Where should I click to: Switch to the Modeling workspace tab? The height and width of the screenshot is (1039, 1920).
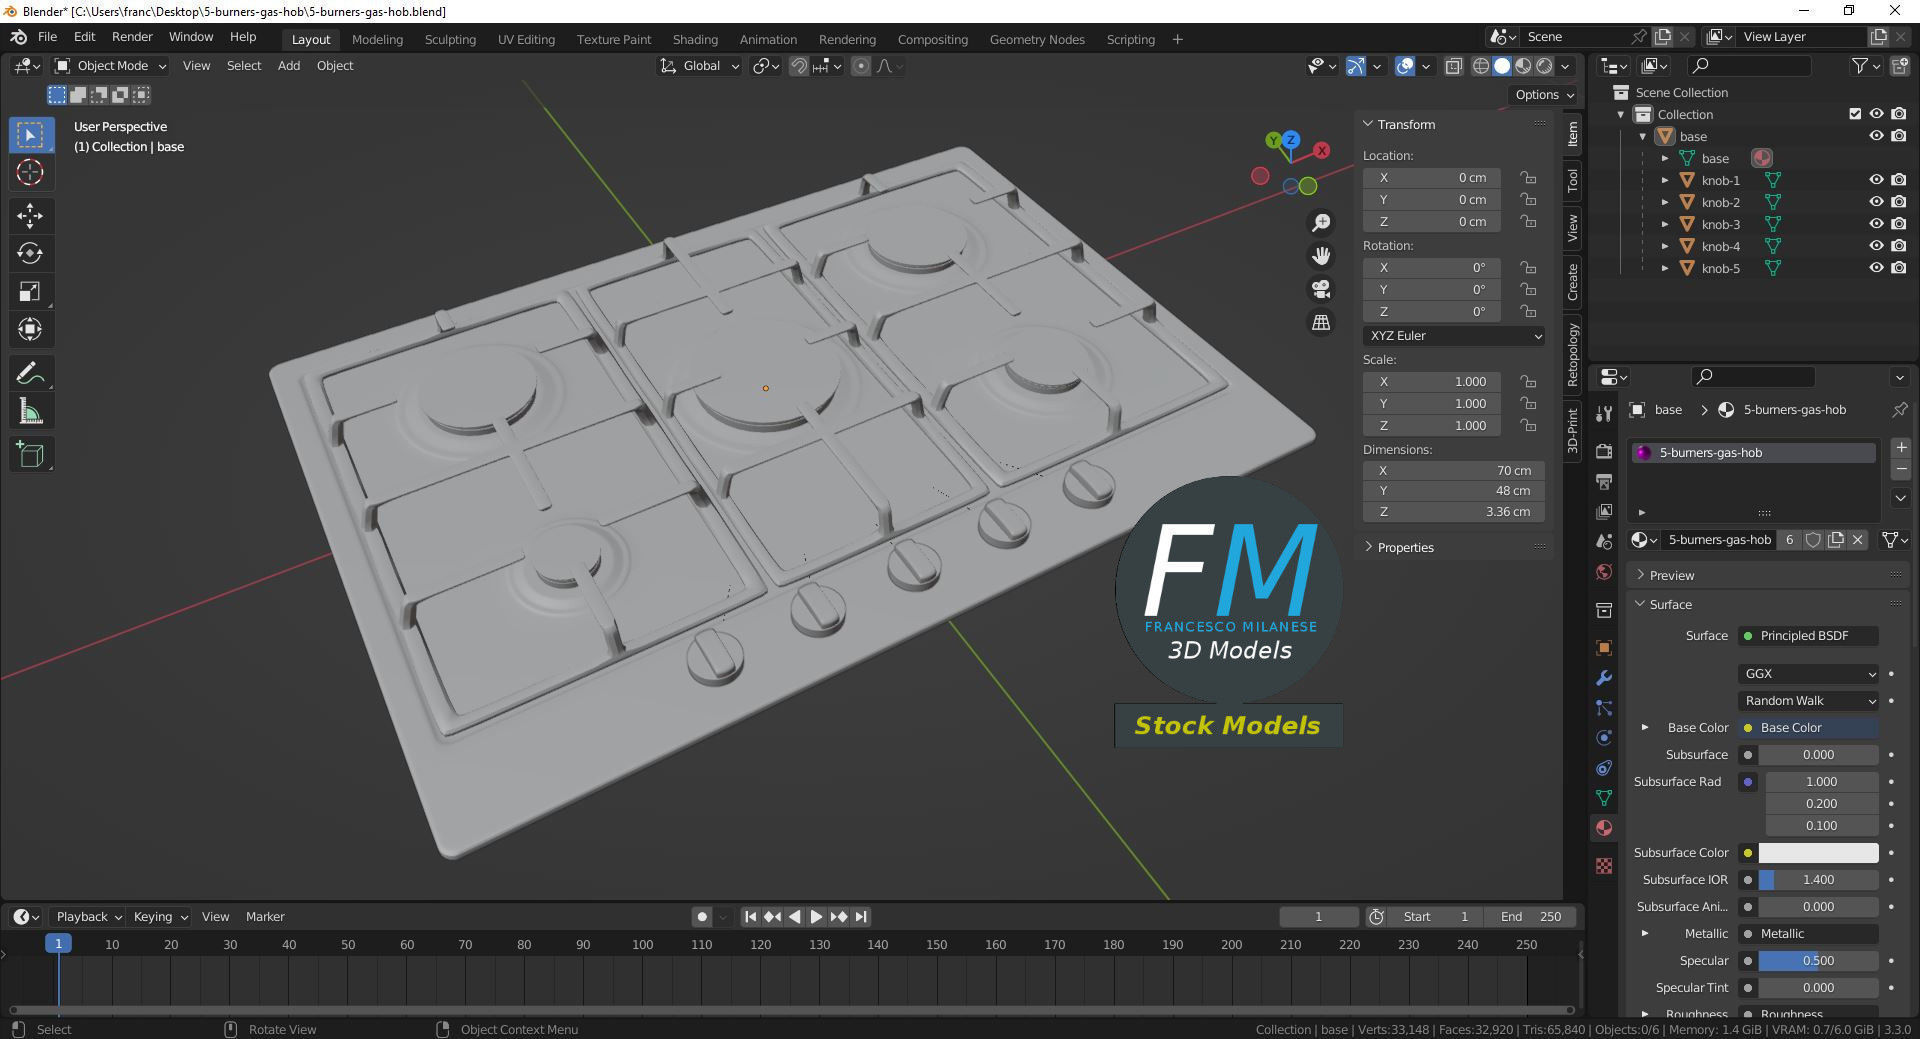[x=377, y=40]
